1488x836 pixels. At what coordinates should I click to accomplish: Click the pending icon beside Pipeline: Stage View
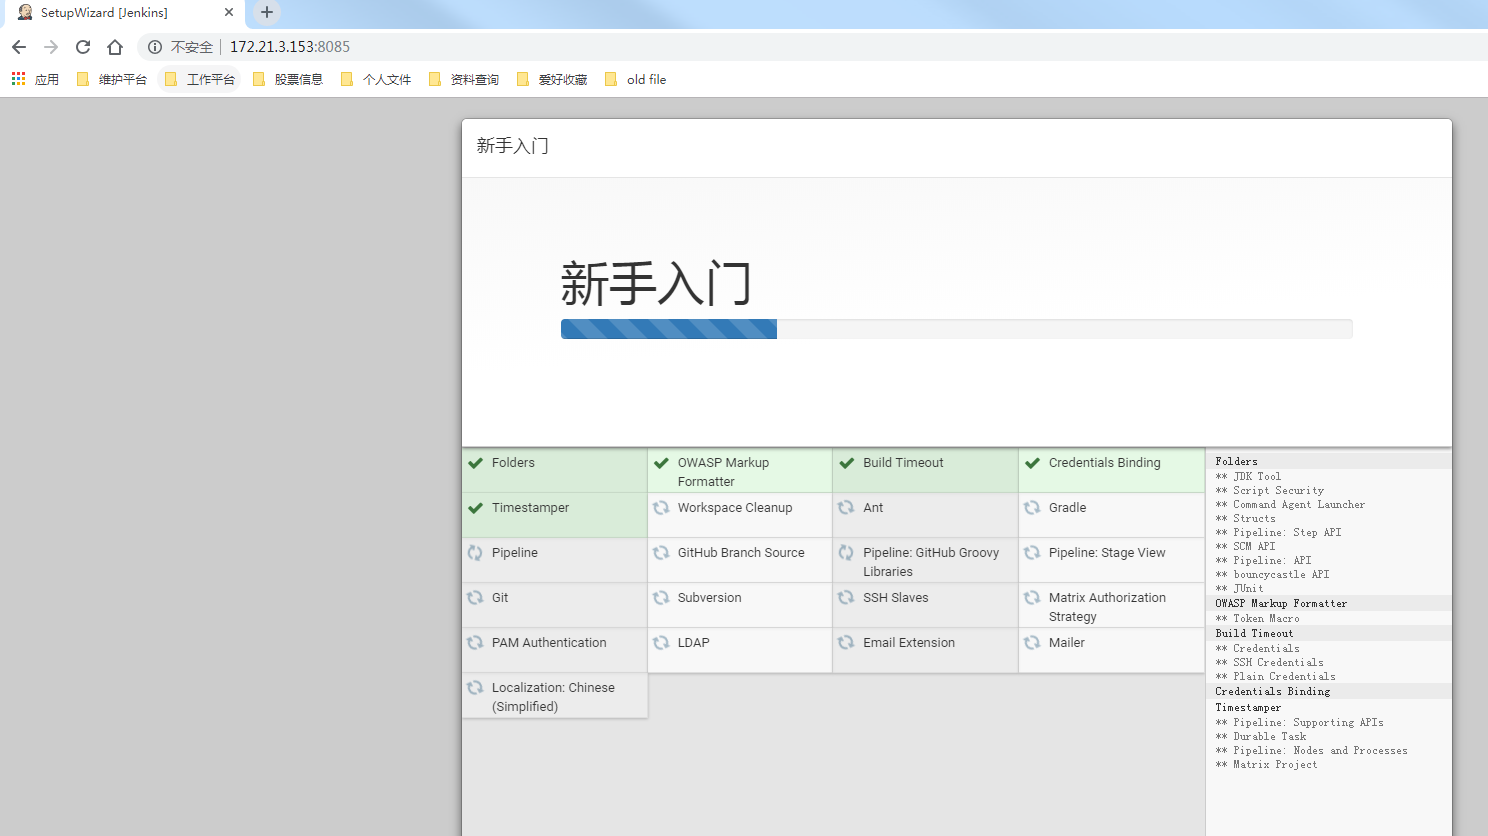click(1032, 553)
